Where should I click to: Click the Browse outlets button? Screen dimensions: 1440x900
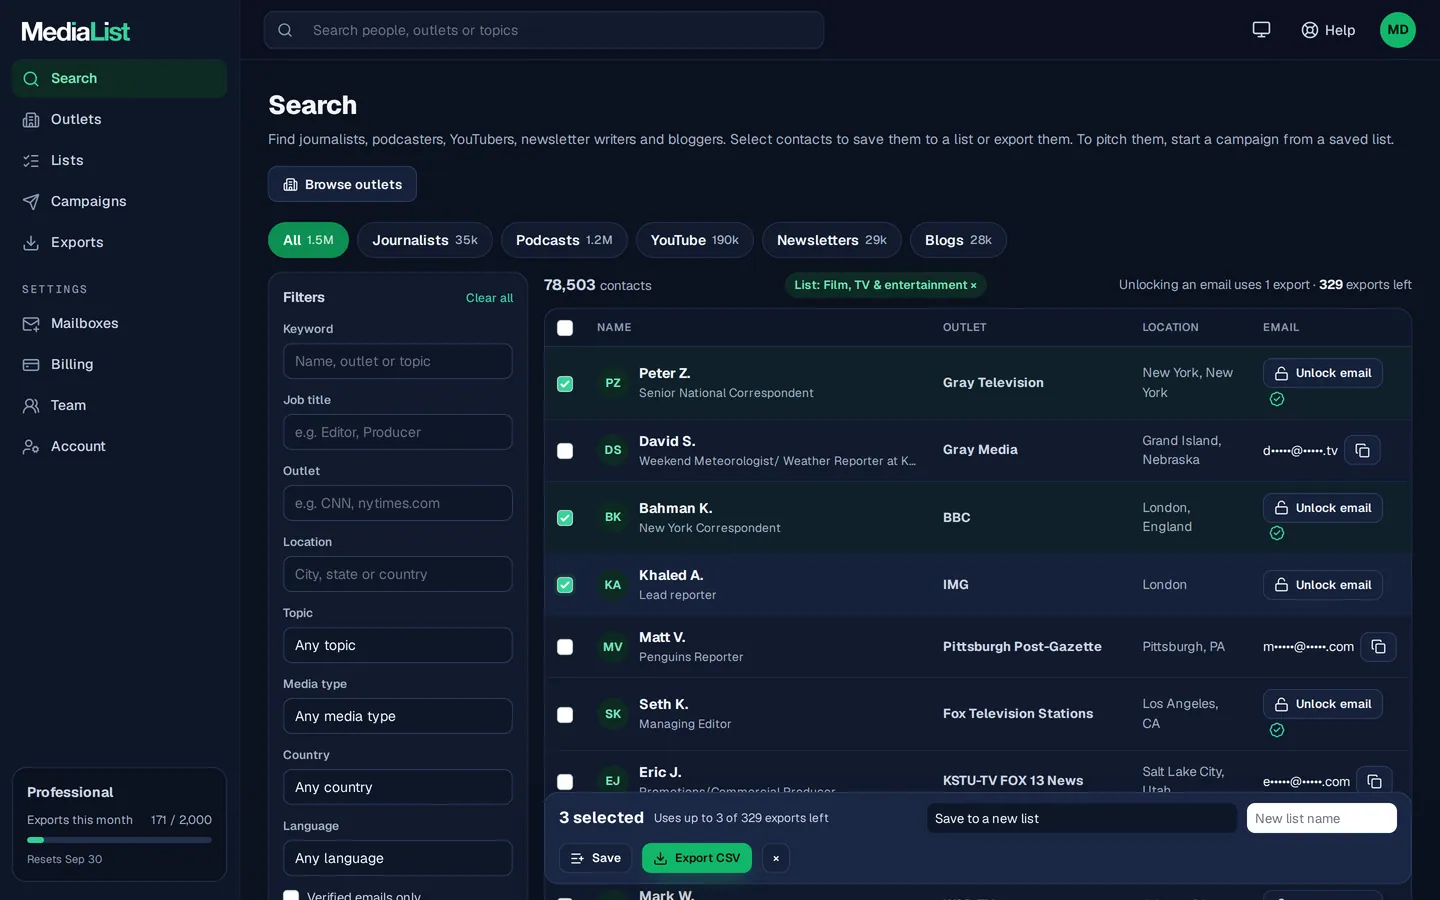tap(342, 184)
